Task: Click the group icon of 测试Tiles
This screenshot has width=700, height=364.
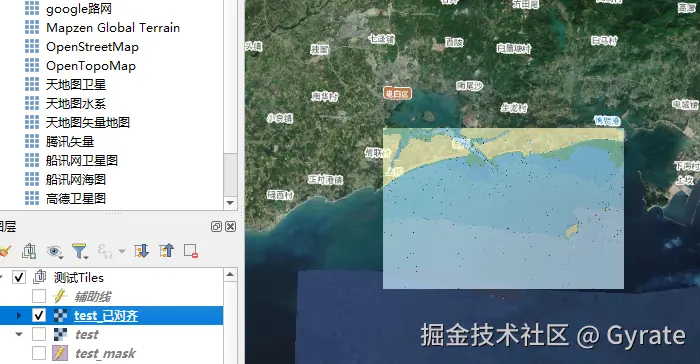Action: [39, 277]
